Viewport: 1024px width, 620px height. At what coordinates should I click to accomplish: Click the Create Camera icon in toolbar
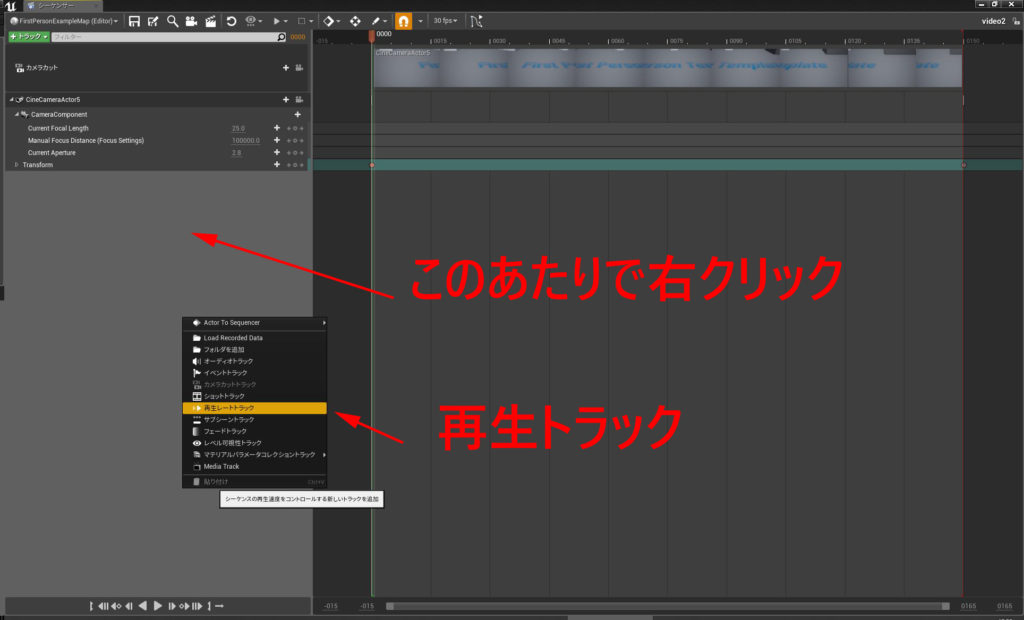coord(191,21)
